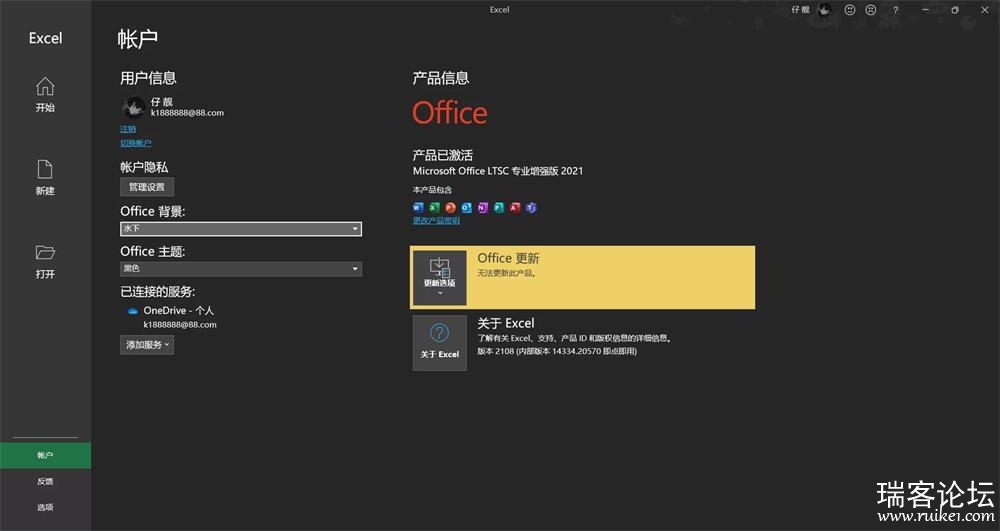Click the k1888888@88.com text under OneDrive
The height and width of the screenshot is (531, 1000).
[180, 324]
